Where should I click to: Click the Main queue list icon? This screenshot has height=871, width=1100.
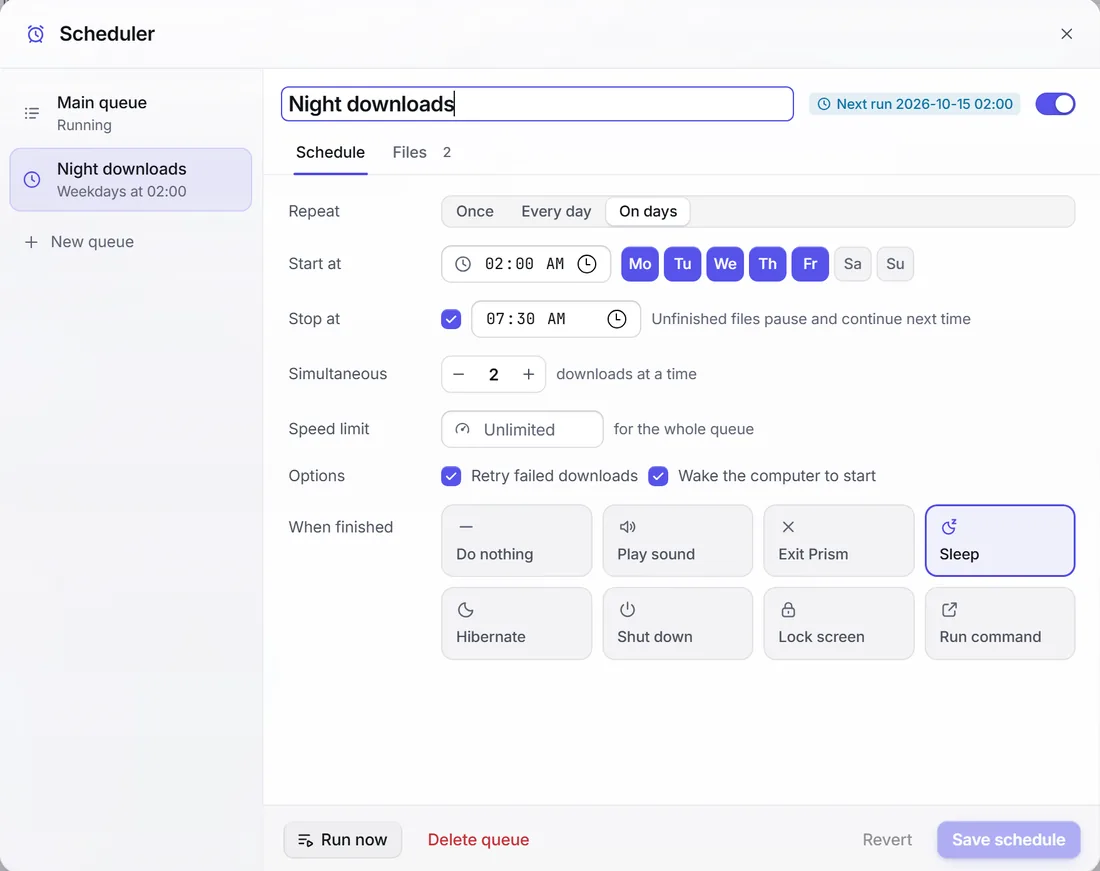pyautogui.click(x=32, y=113)
